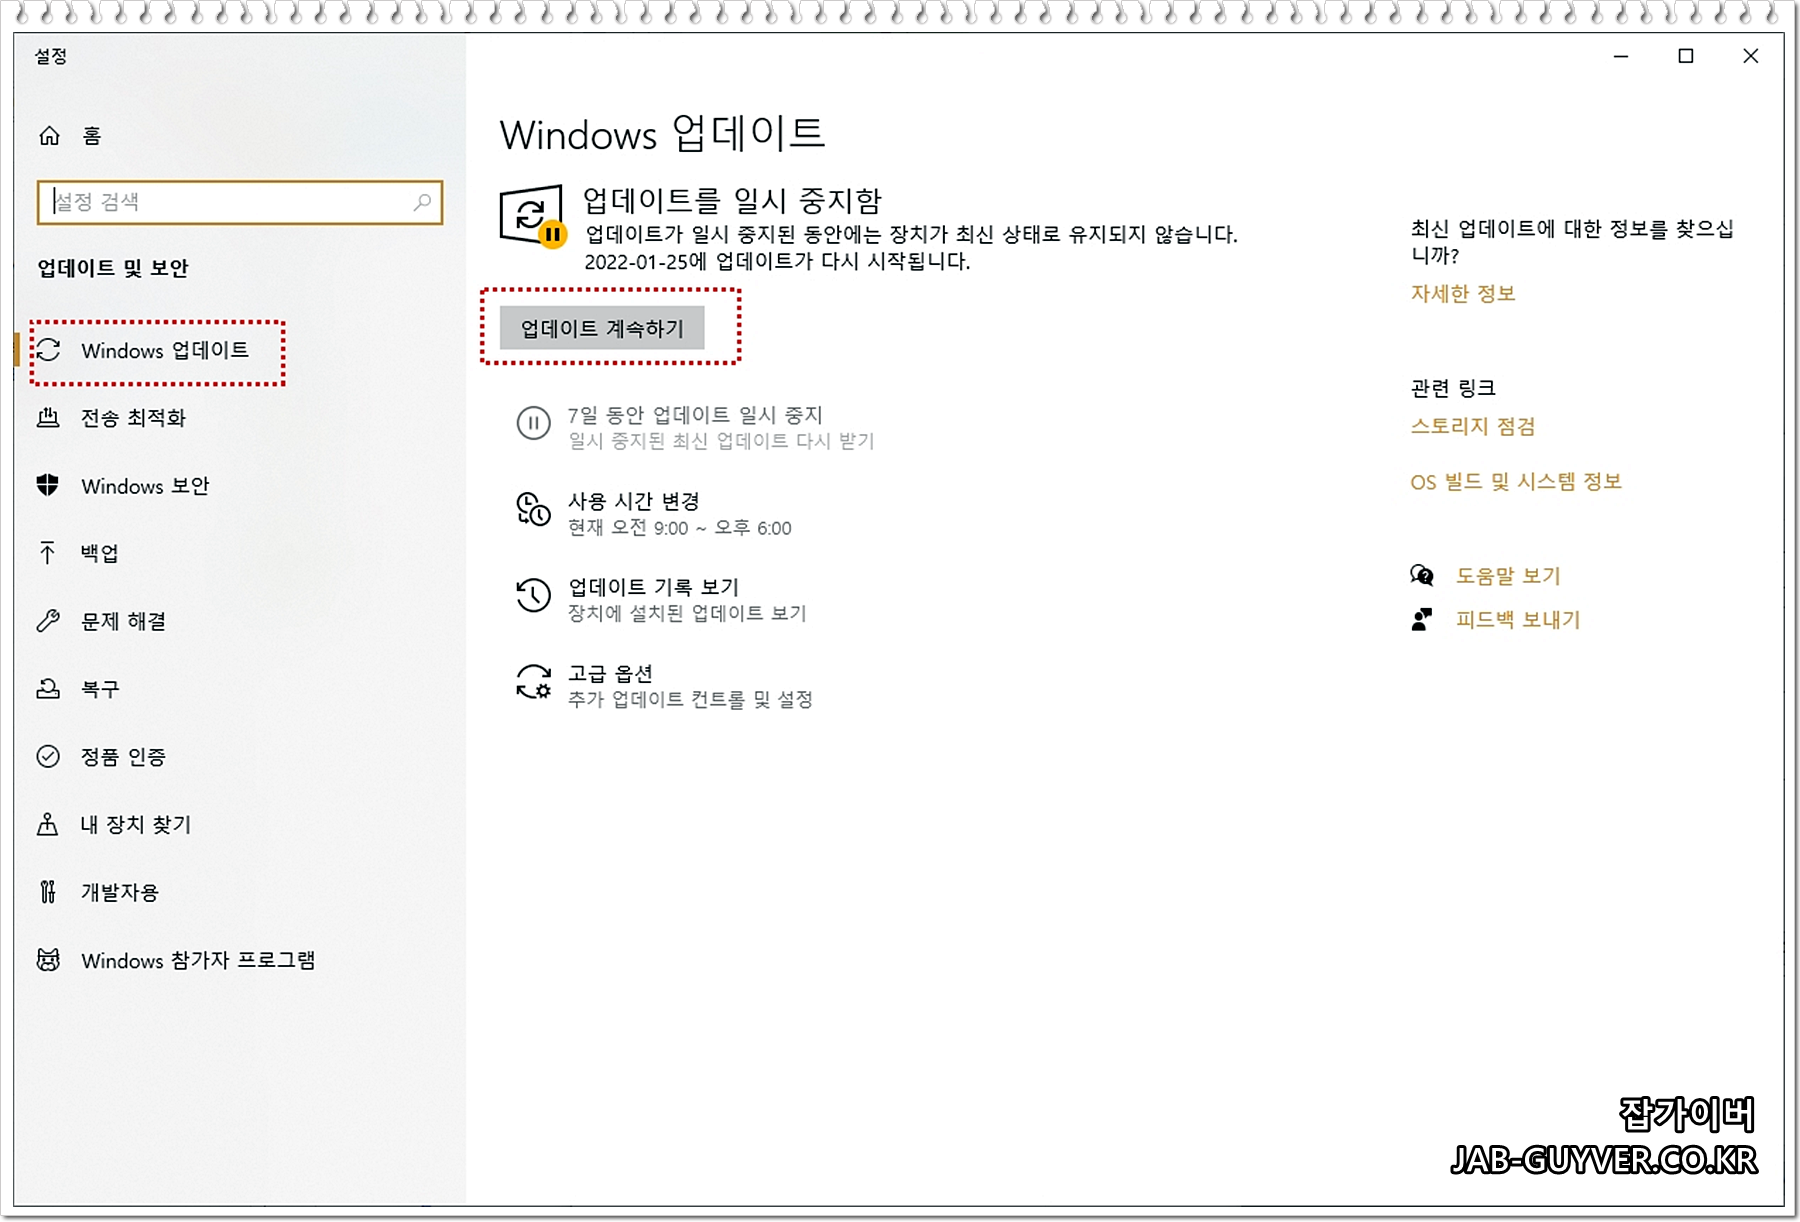Screen dimensions: 1800x1222
Task: Click the 복구 icon
Action: click(x=48, y=689)
